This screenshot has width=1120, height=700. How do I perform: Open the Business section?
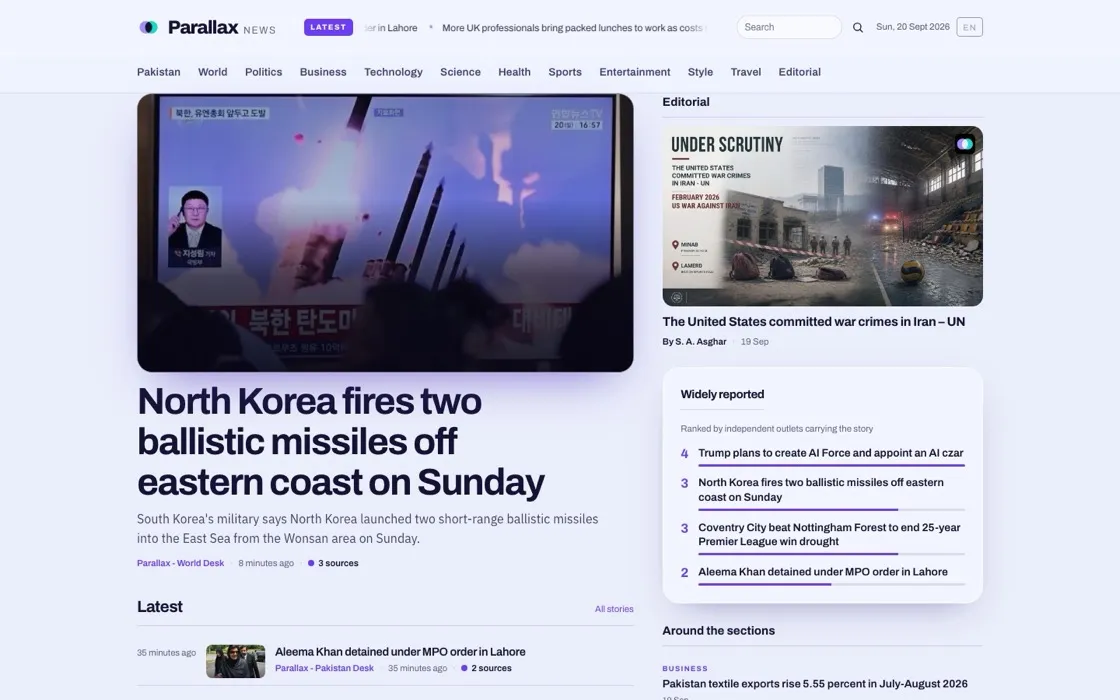click(323, 72)
